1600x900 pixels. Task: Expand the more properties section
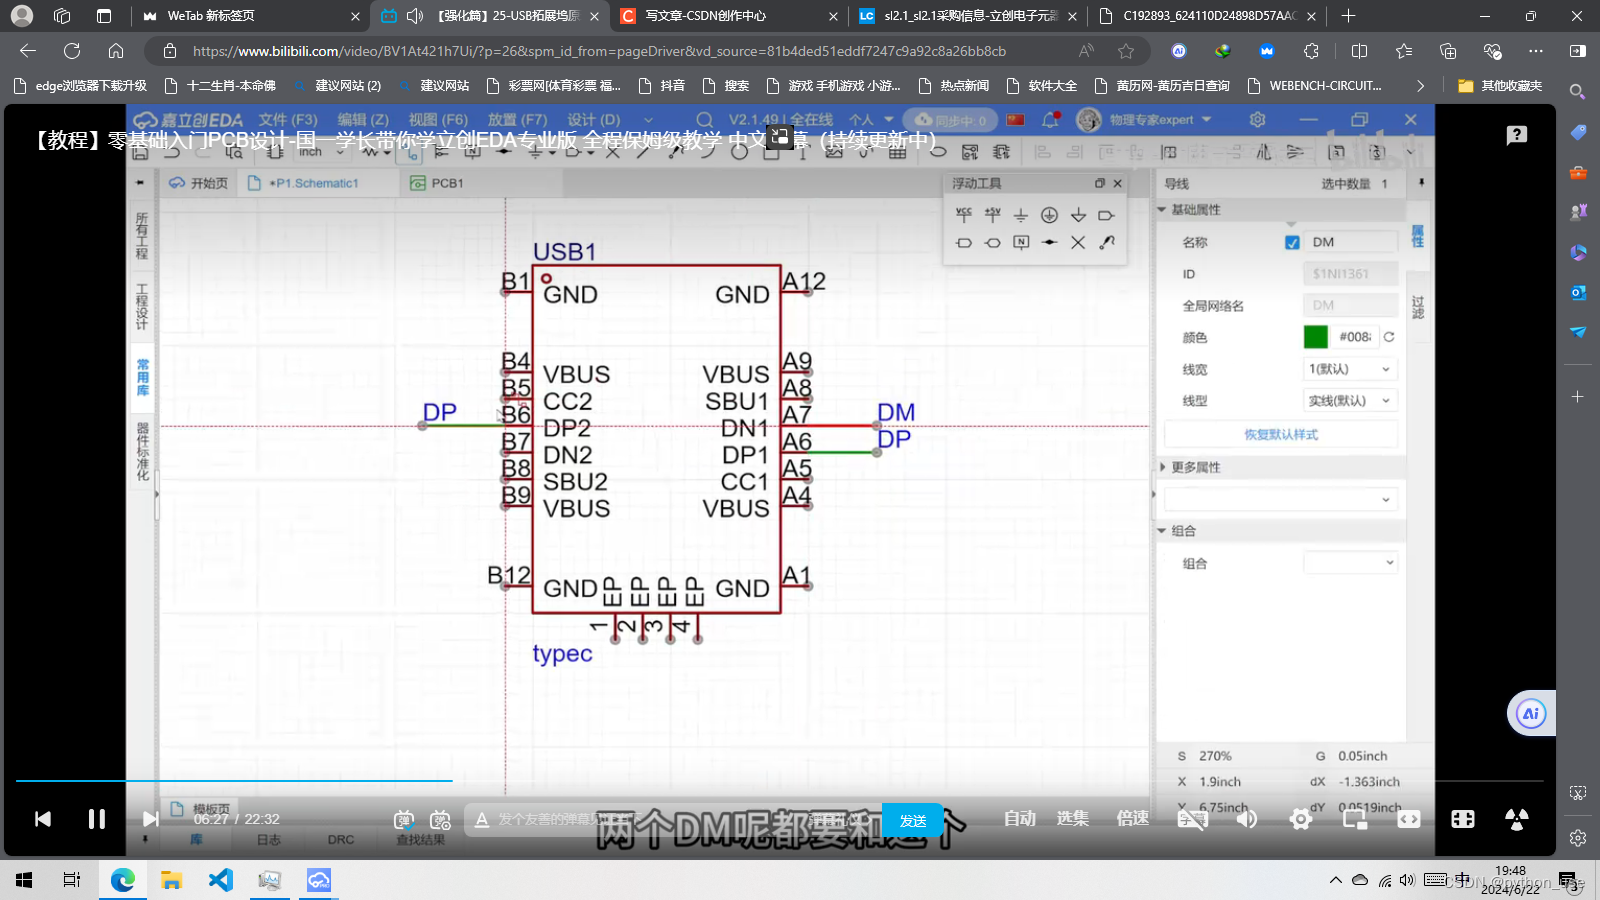(x=1162, y=467)
